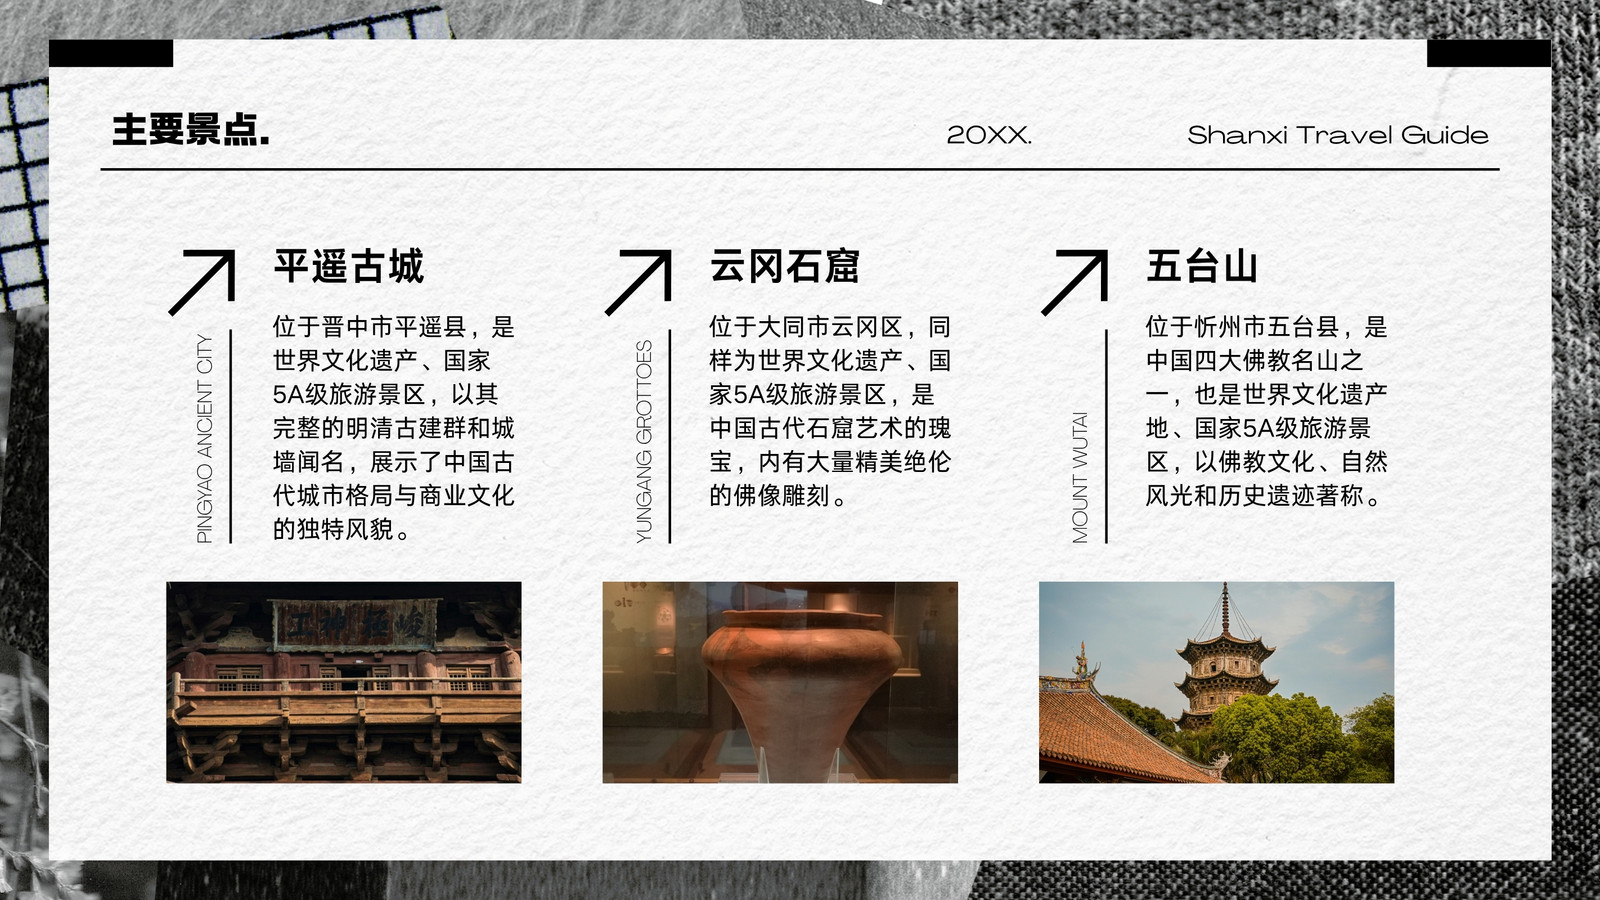Select the 主要景点 slide title
Screen dimensions: 1600x900
coord(191,130)
